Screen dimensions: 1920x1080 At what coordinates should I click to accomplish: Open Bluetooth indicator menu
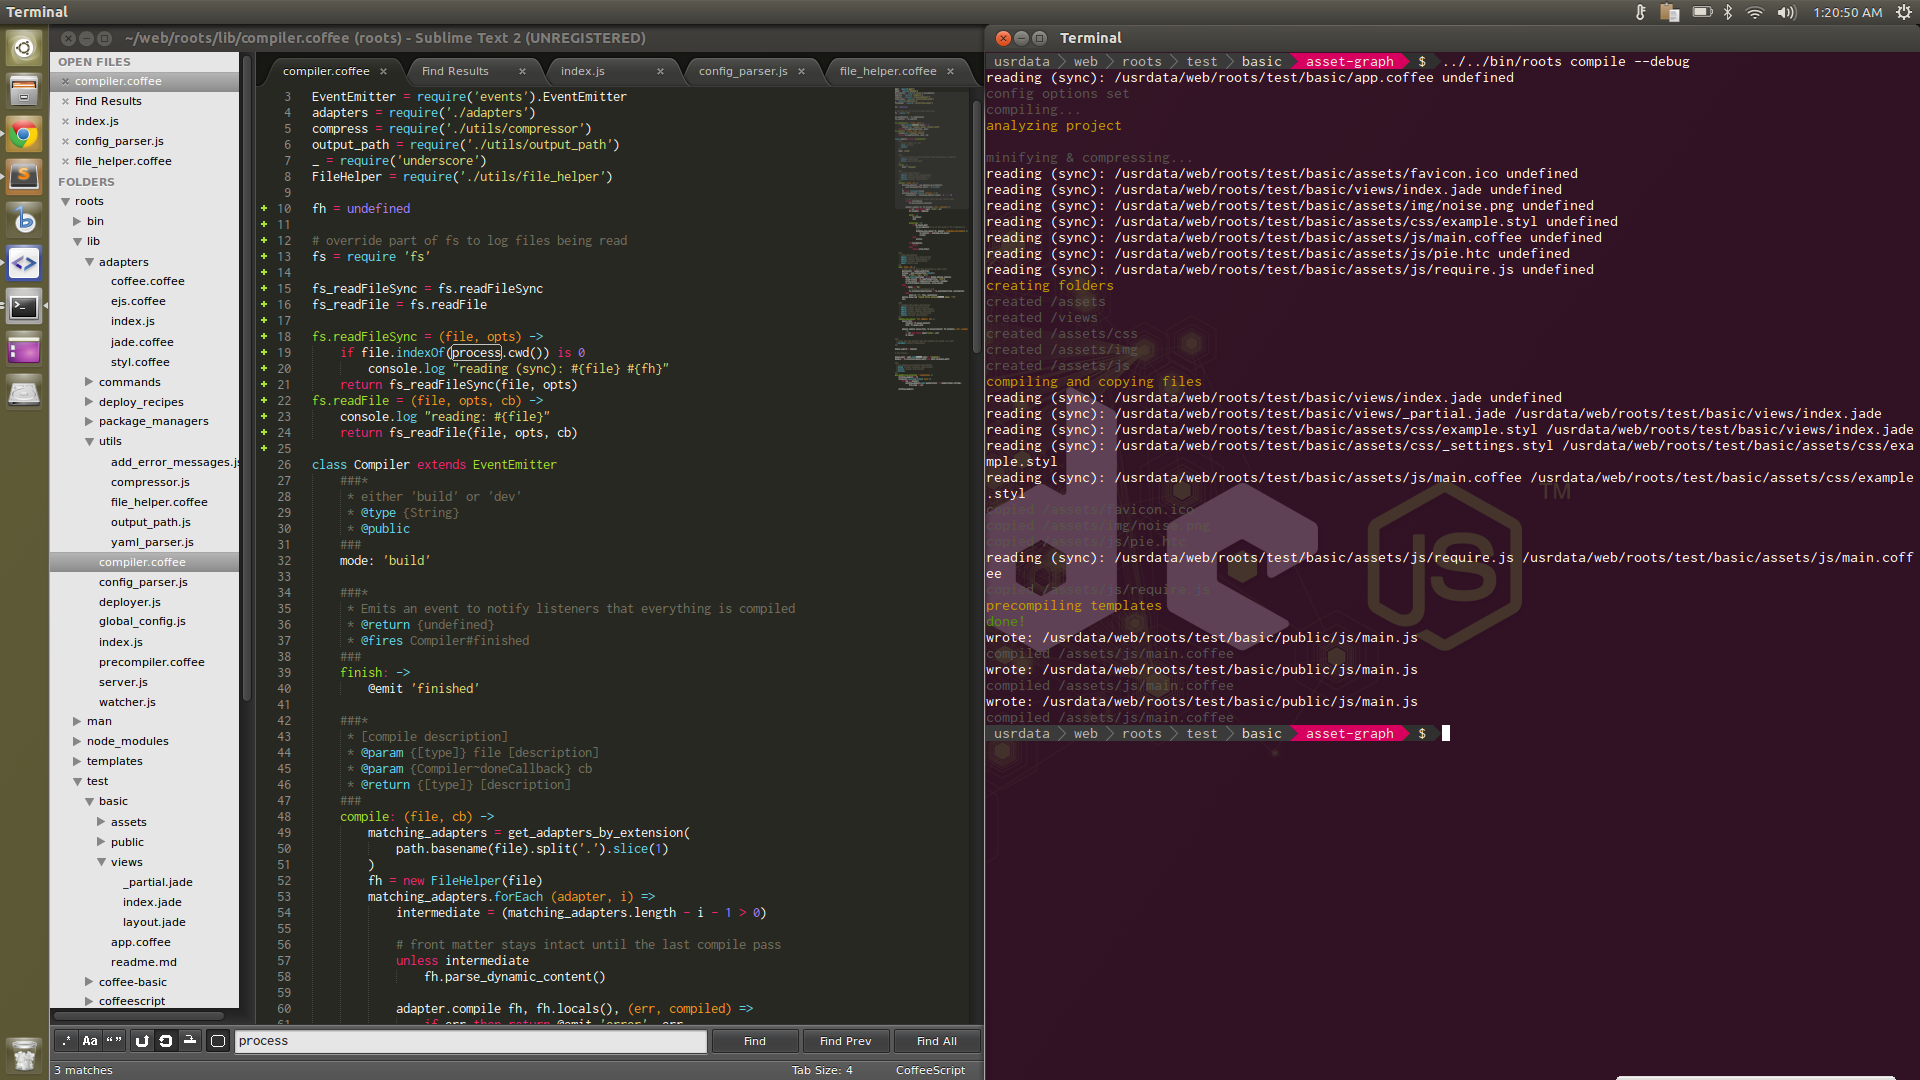tap(1728, 12)
